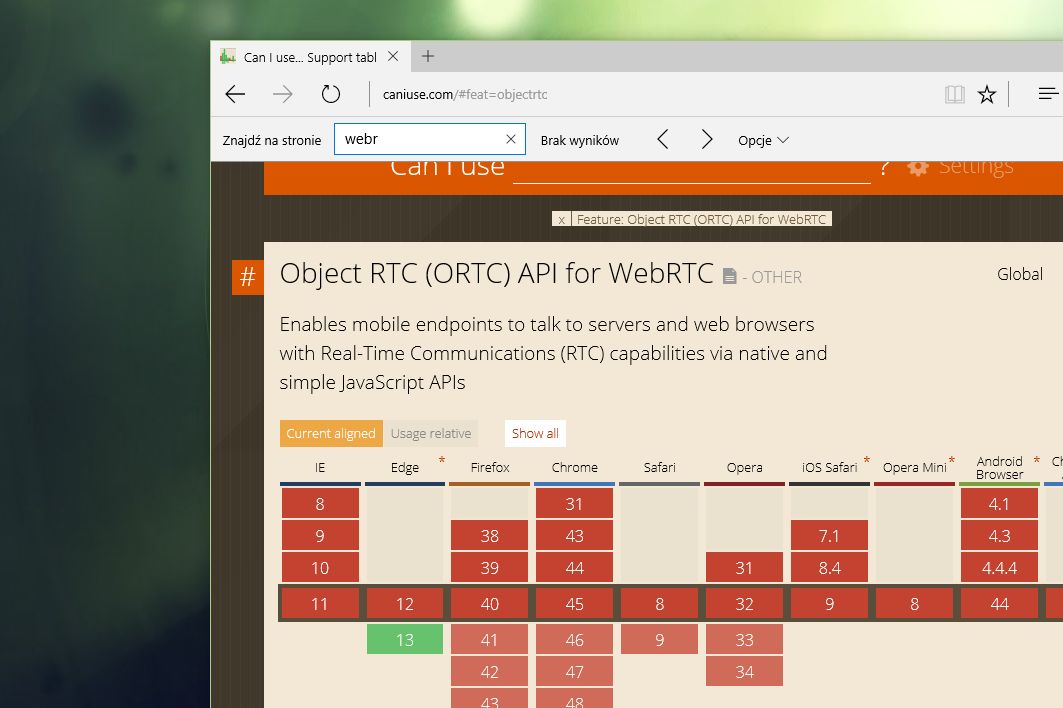Viewport: 1063px width, 708px height.
Task: Select the green Edge 13 cell
Action: 405,640
